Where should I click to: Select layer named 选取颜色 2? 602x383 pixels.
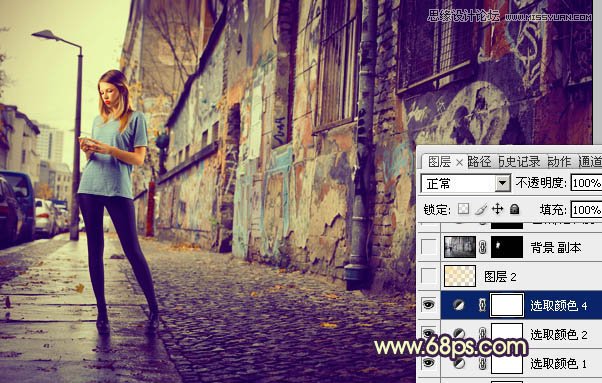(x=558, y=334)
